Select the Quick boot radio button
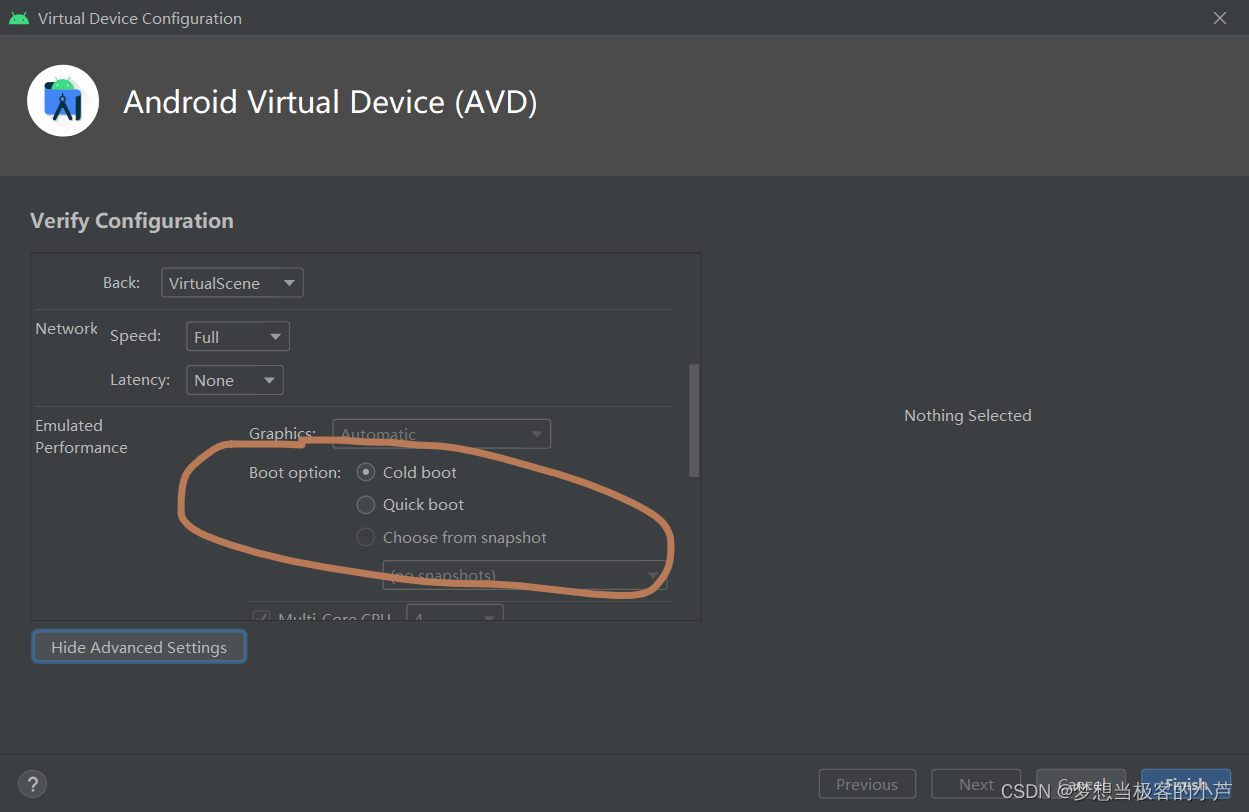Viewport: 1249px width, 812px height. [366, 505]
